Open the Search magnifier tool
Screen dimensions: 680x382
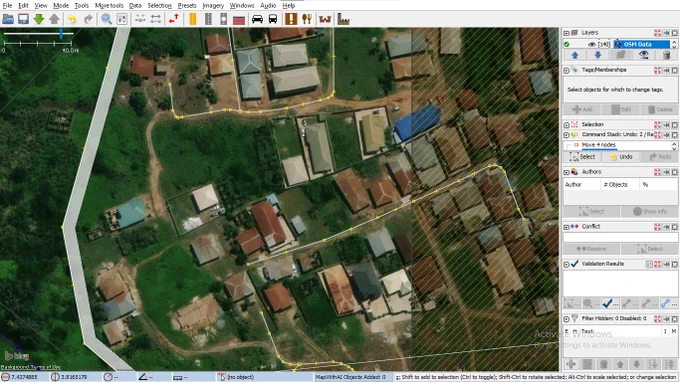pos(106,19)
